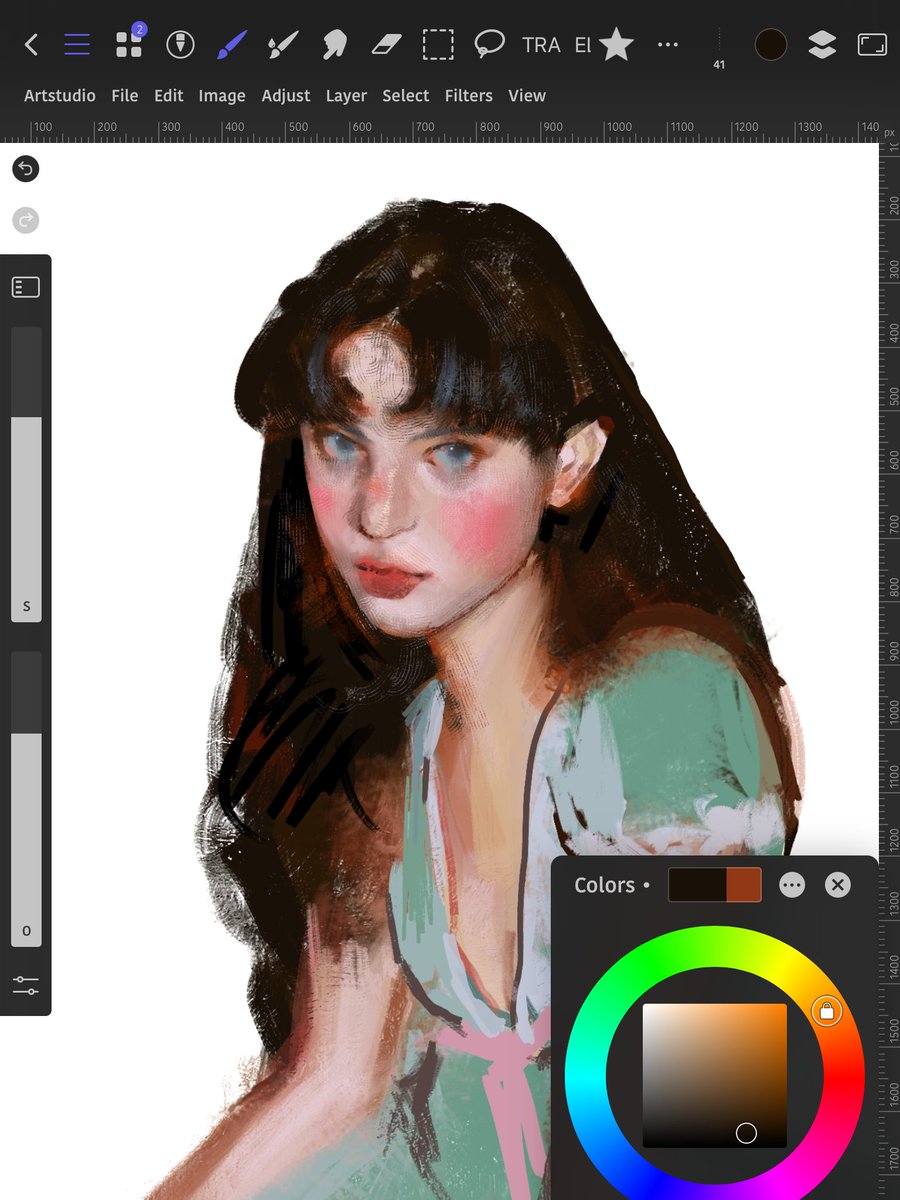This screenshot has width=900, height=1200.
Task: Open the Layers panel
Action: coord(822,44)
